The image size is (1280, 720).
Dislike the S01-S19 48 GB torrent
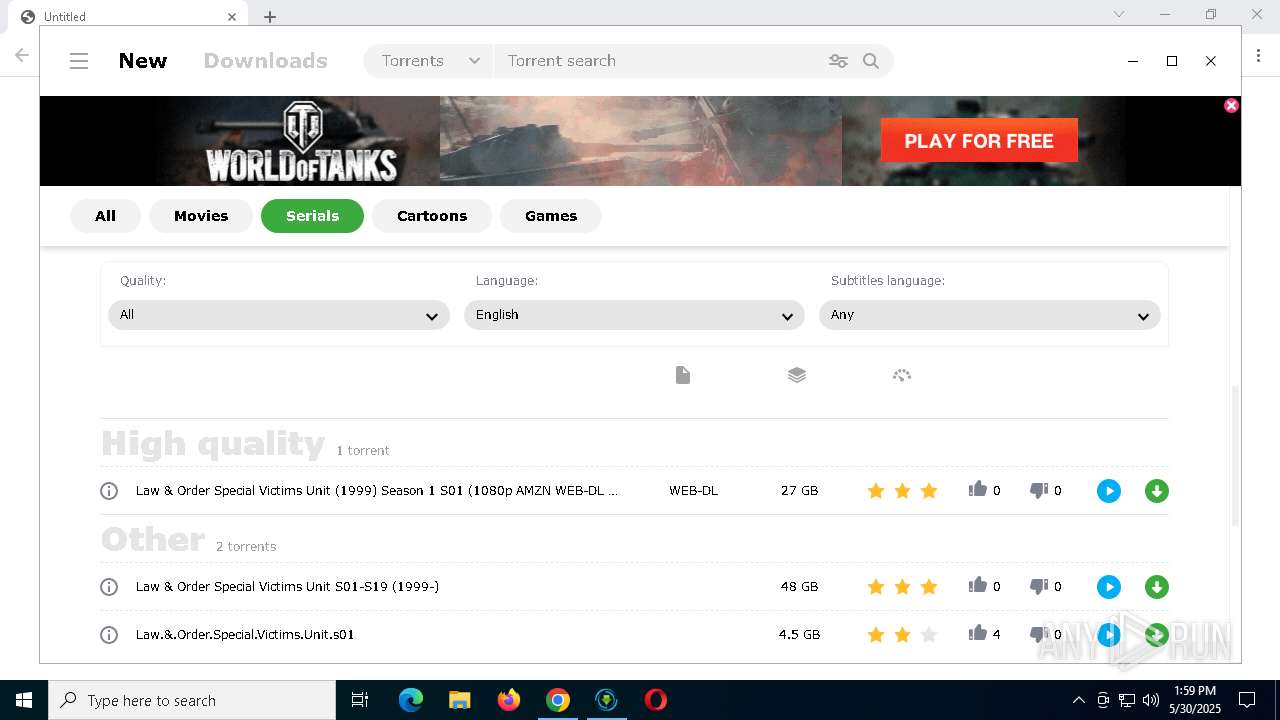tap(1039, 586)
